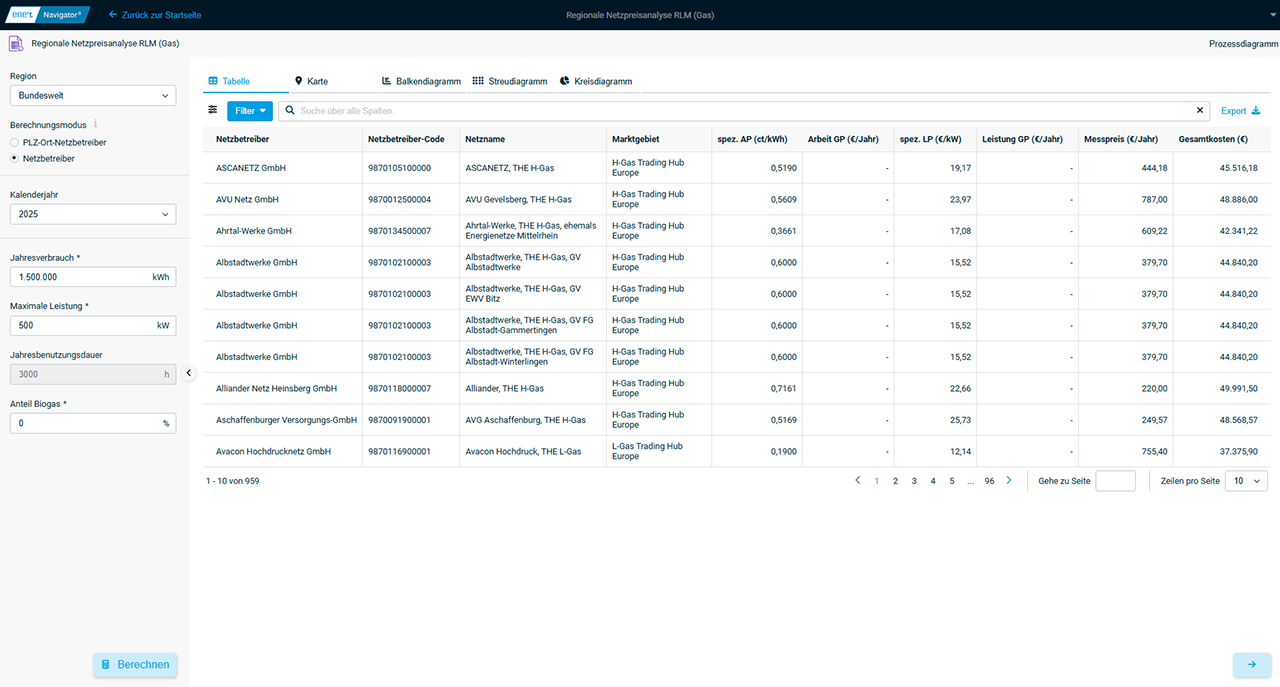Expand the Zeilen pro Seite dropdown

1246,481
